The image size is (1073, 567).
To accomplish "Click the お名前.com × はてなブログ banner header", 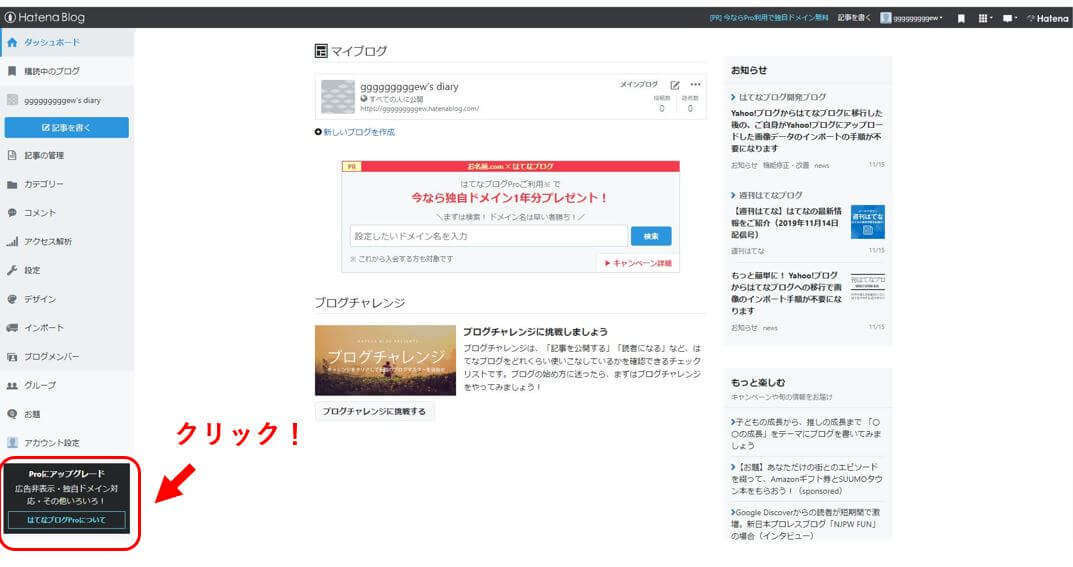I will [x=510, y=166].
